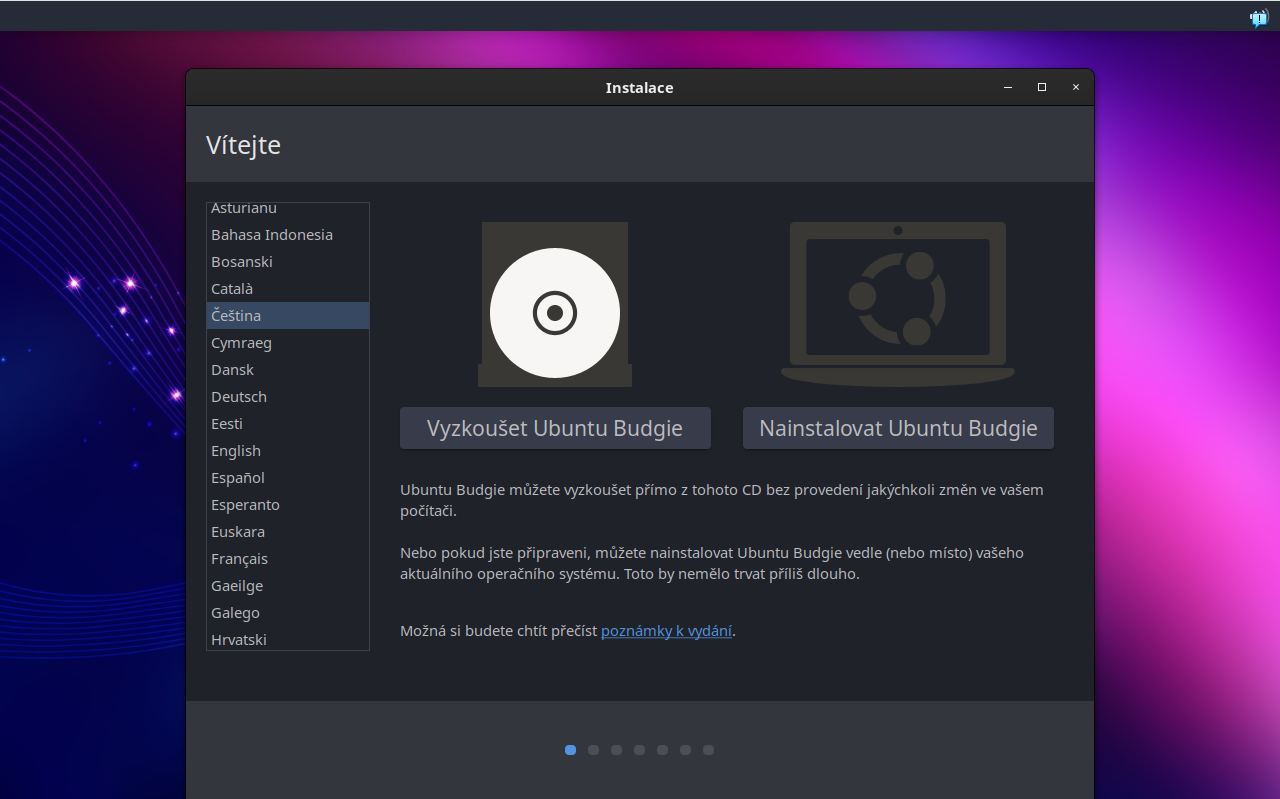Close the Instalace window
This screenshot has height=799, width=1280.
tap(1076, 87)
